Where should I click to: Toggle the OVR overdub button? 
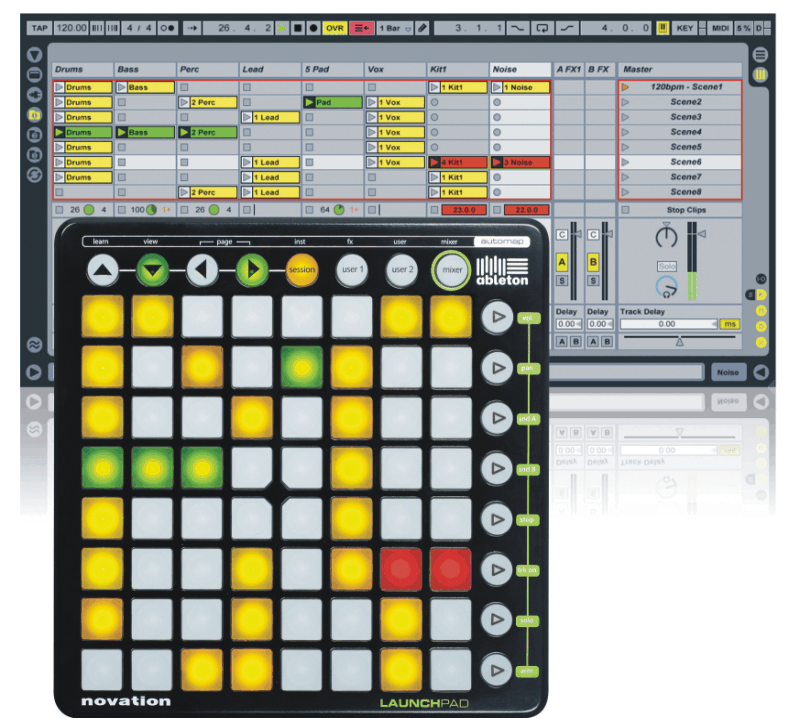click(x=334, y=28)
